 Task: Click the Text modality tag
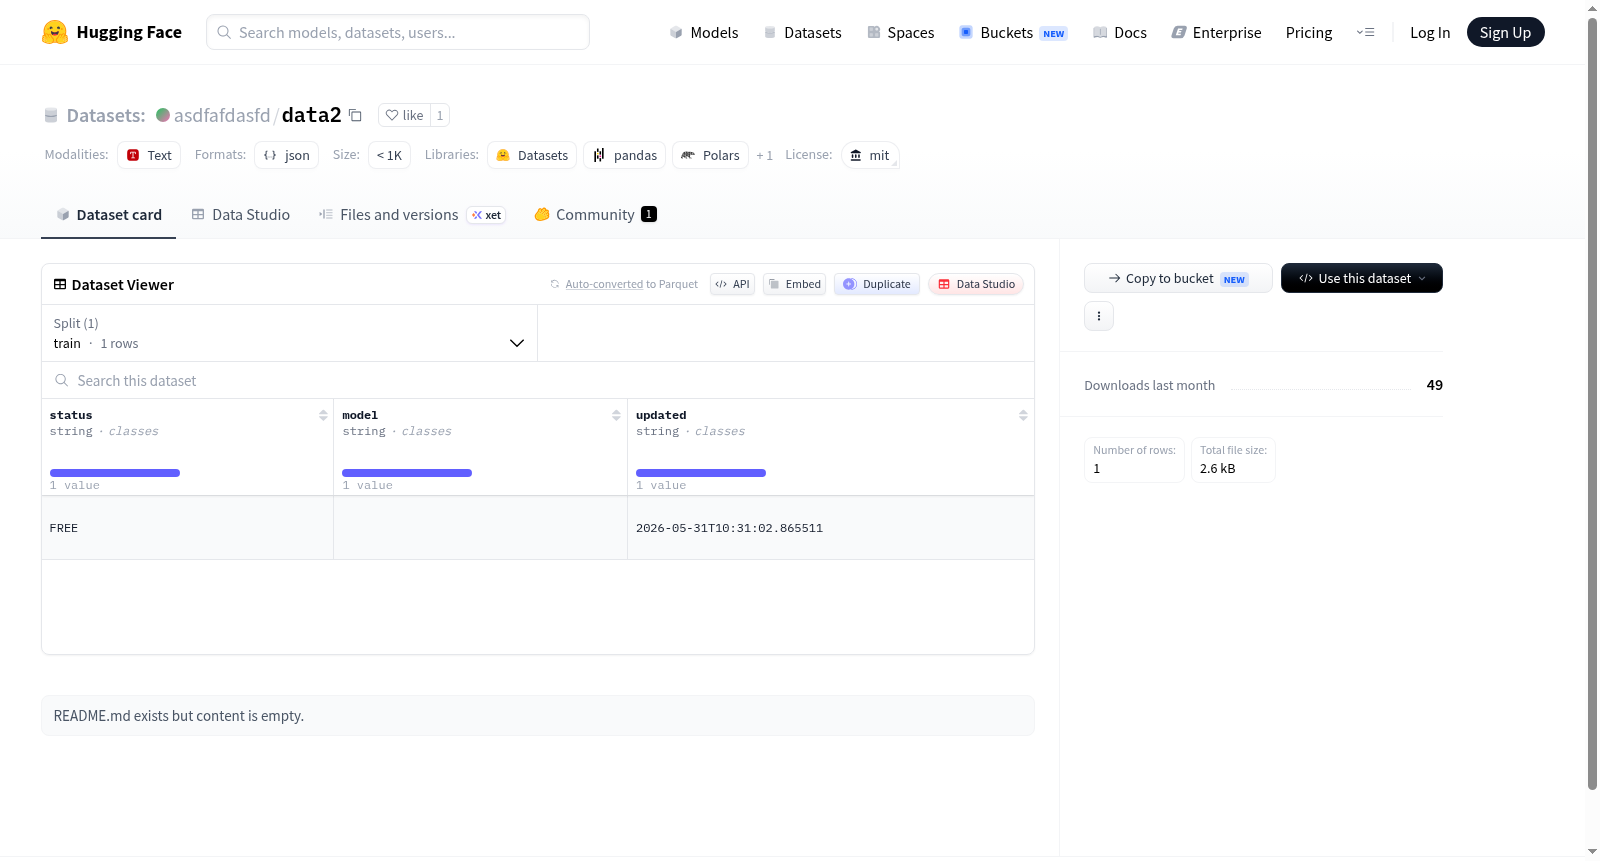(149, 155)
